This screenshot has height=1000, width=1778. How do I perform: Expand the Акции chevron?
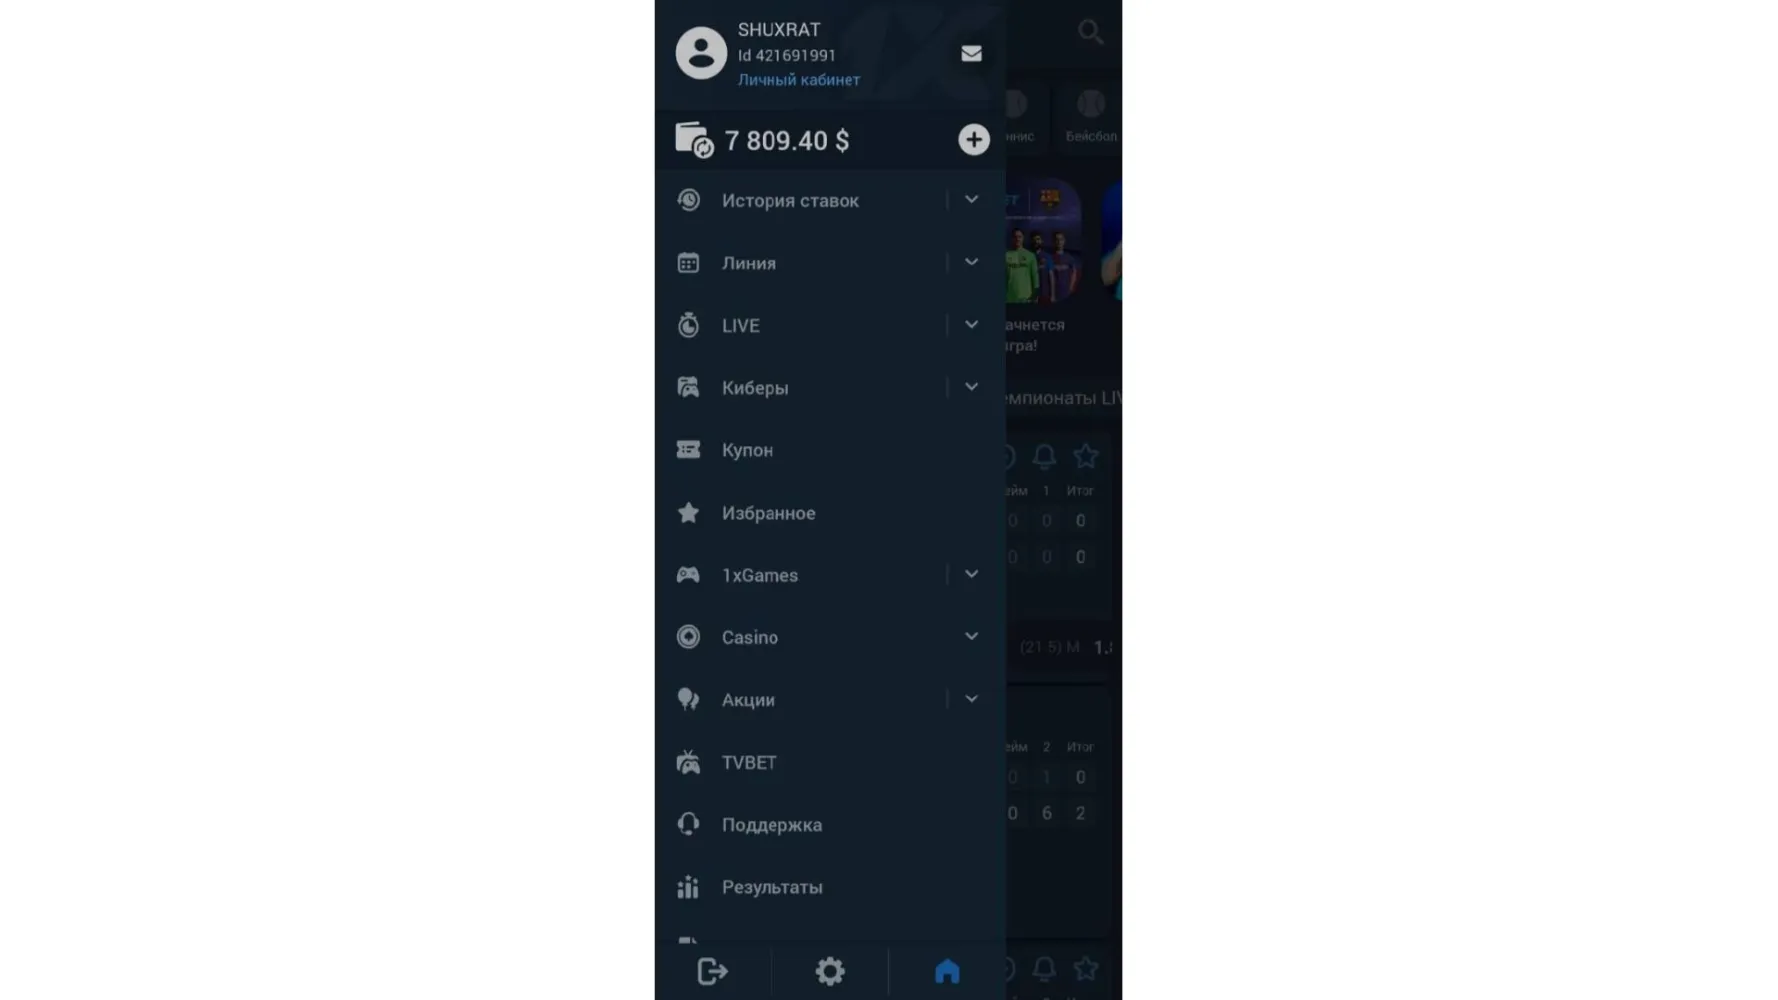coord(971,699)
